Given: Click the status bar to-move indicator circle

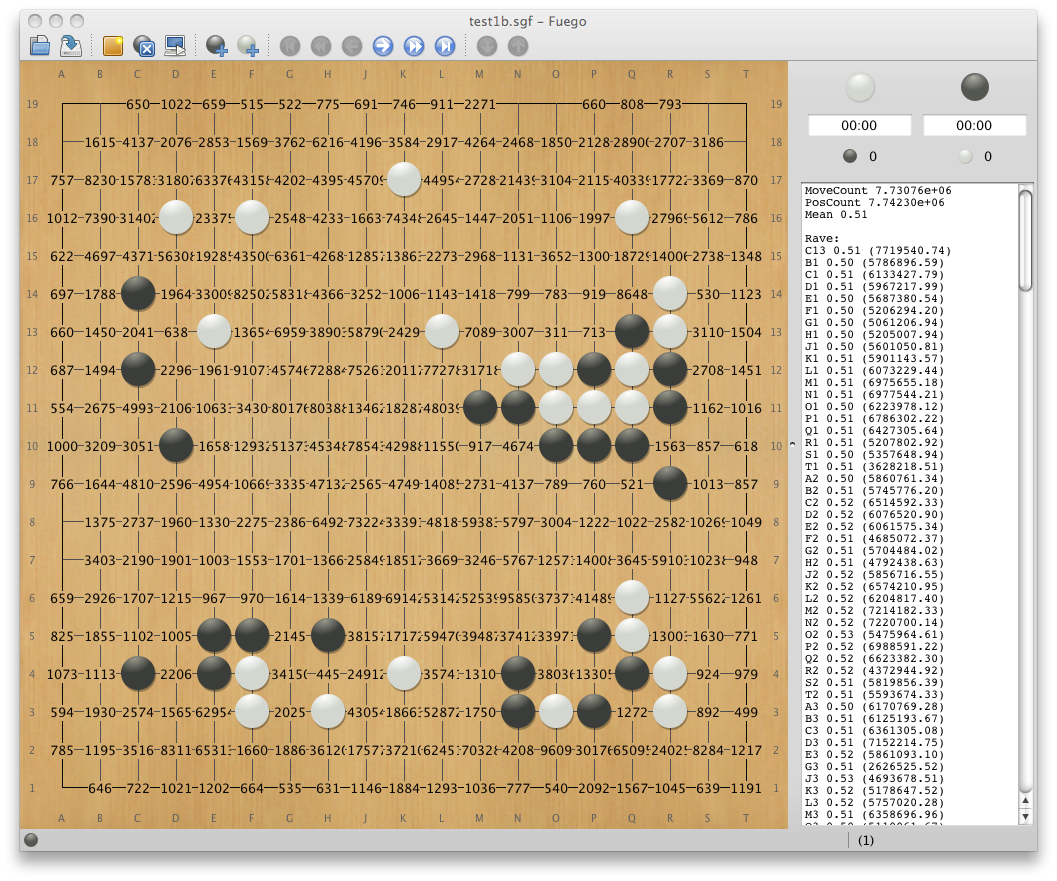Looking at the screenshot, I should (x=31, y=840).
